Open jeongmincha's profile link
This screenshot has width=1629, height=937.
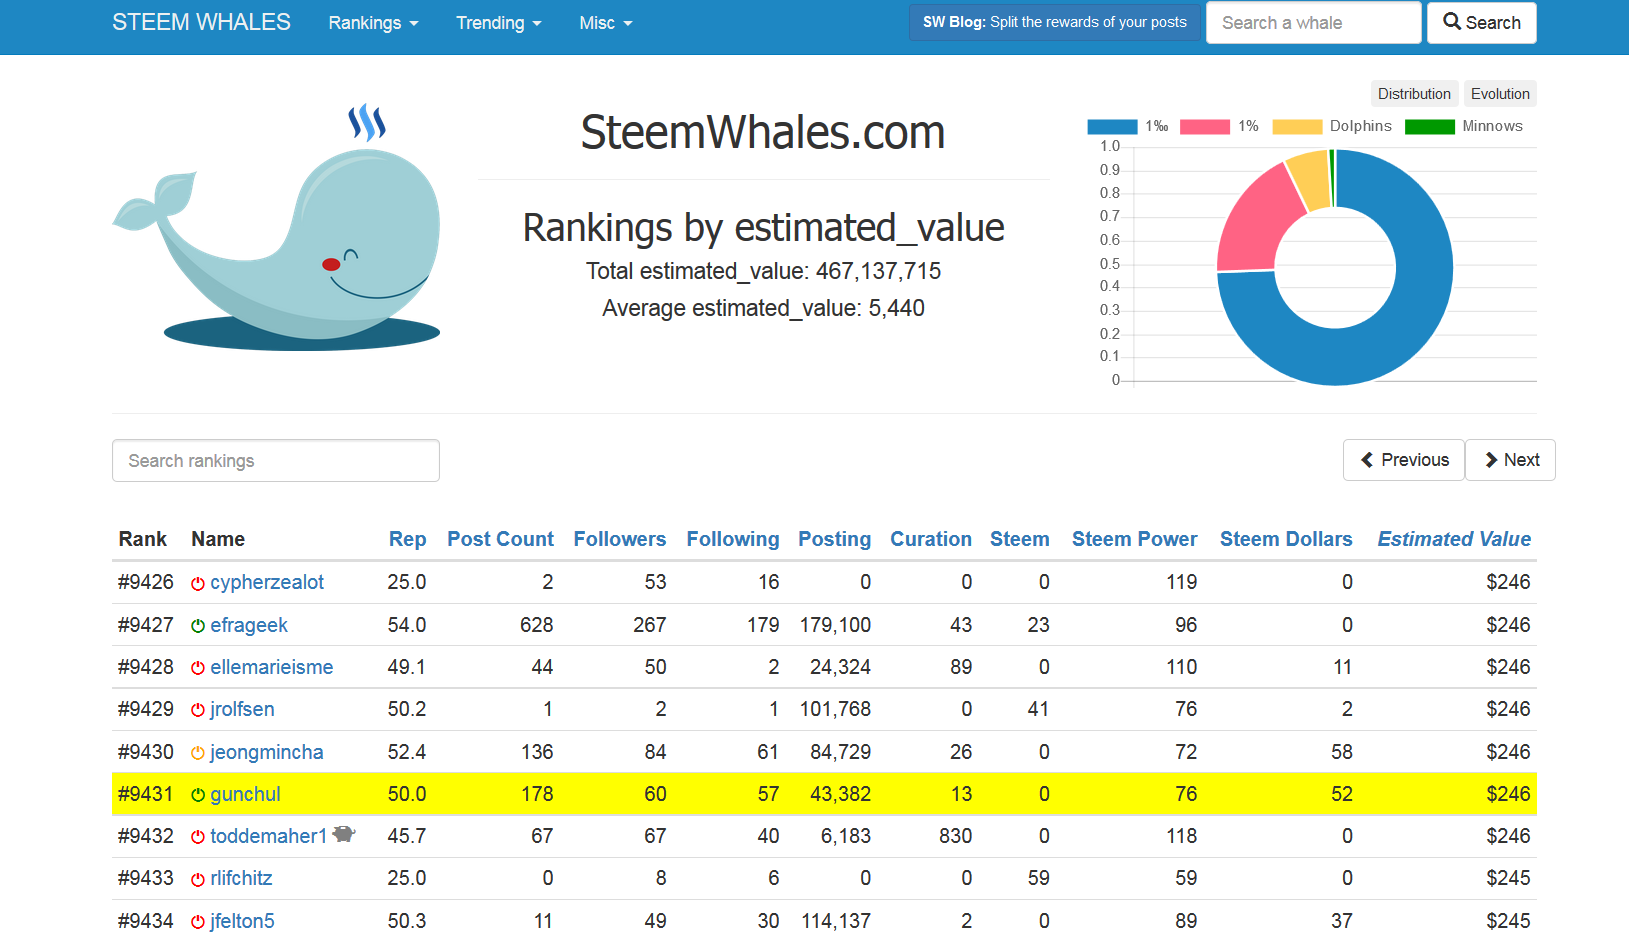(x=267, y=752)
